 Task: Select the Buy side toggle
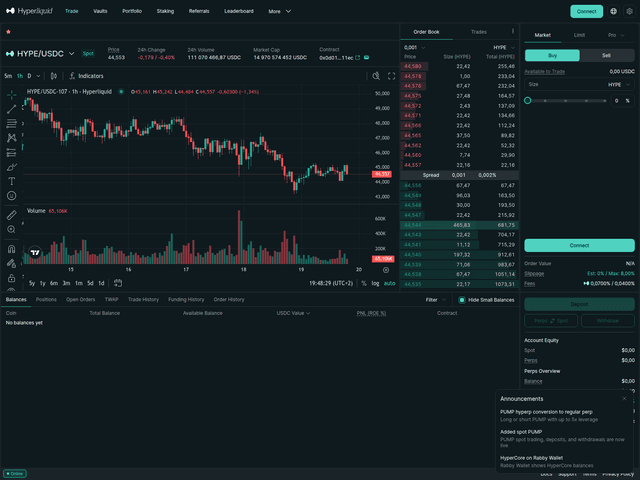coord(552,56)
